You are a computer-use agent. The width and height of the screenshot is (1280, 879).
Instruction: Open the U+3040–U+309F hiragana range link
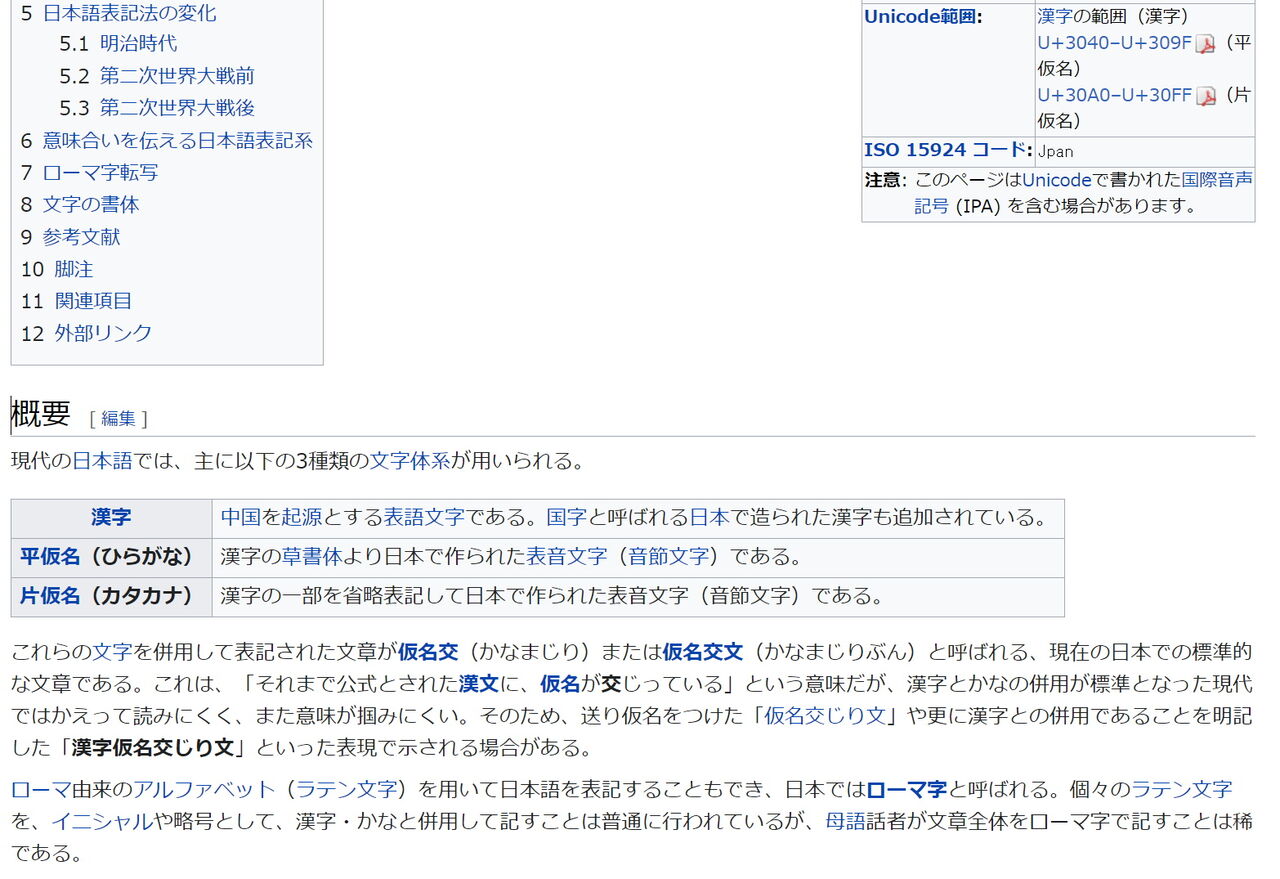click(x=1114, y=43)
